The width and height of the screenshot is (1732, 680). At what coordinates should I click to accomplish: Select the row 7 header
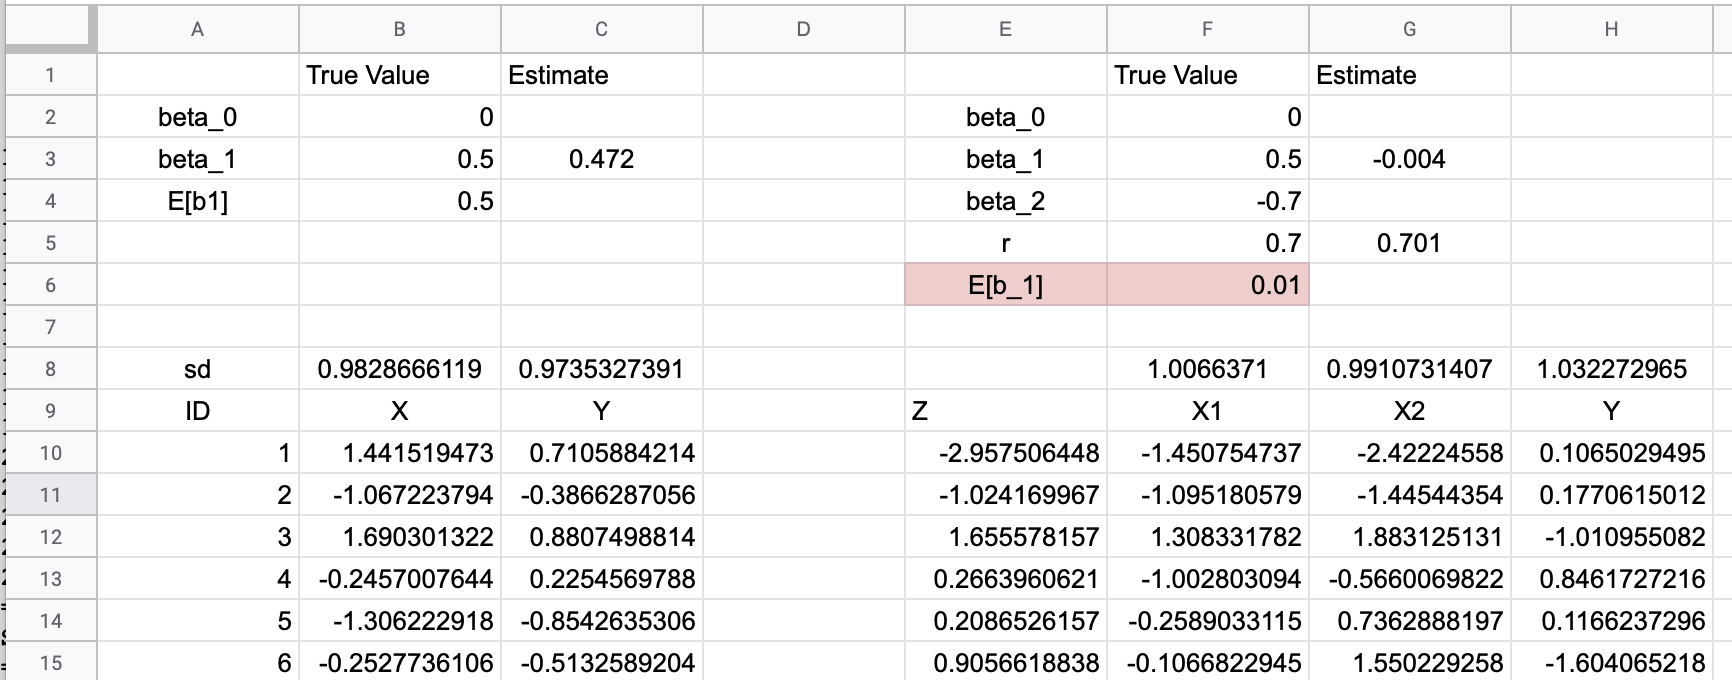coord(50,327)
